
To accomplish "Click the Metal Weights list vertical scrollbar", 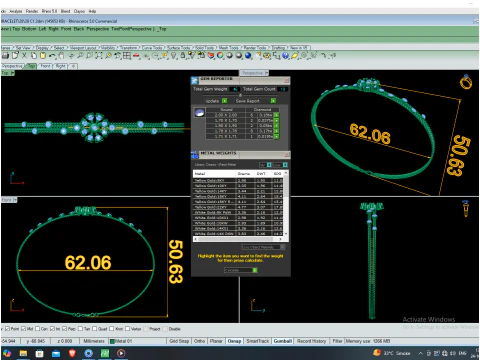I will coord(286,203).
